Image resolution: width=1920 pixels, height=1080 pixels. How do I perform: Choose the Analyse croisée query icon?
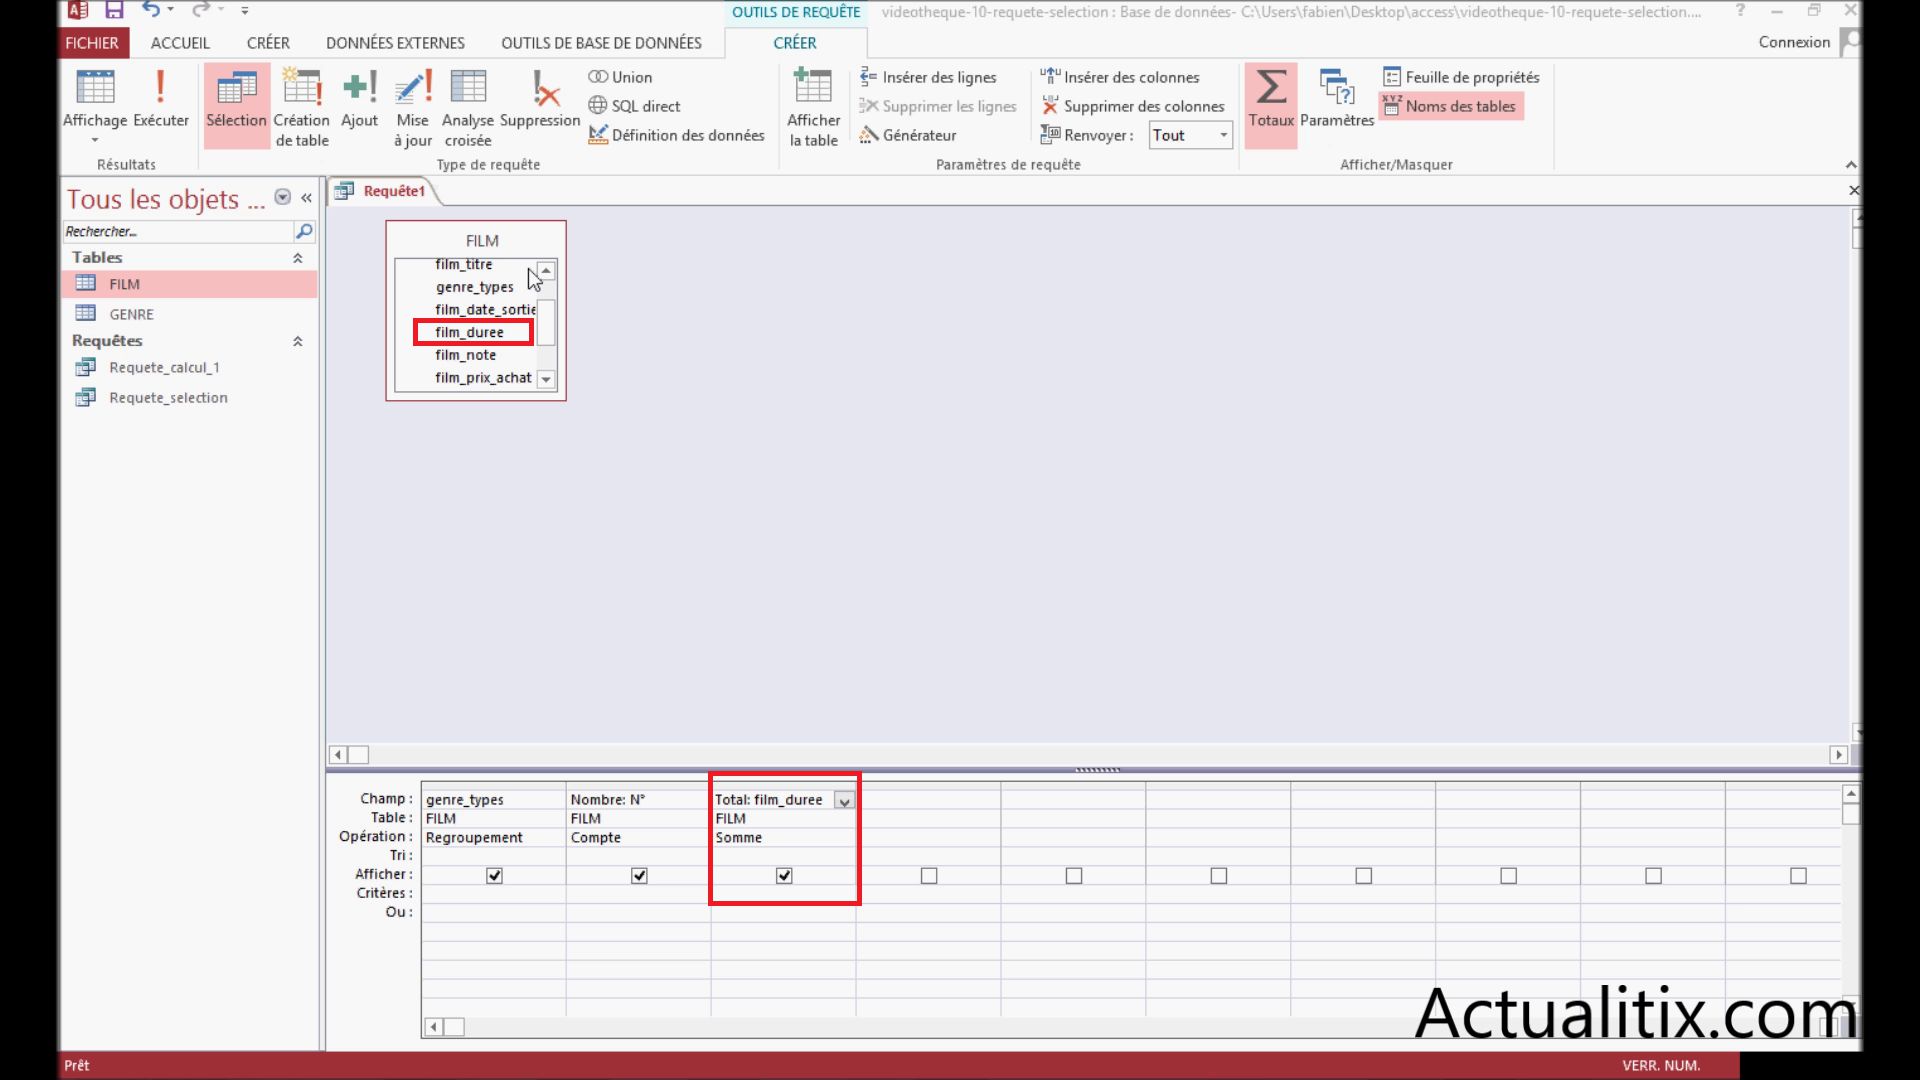pyautogui.click(x=468, y=107)
